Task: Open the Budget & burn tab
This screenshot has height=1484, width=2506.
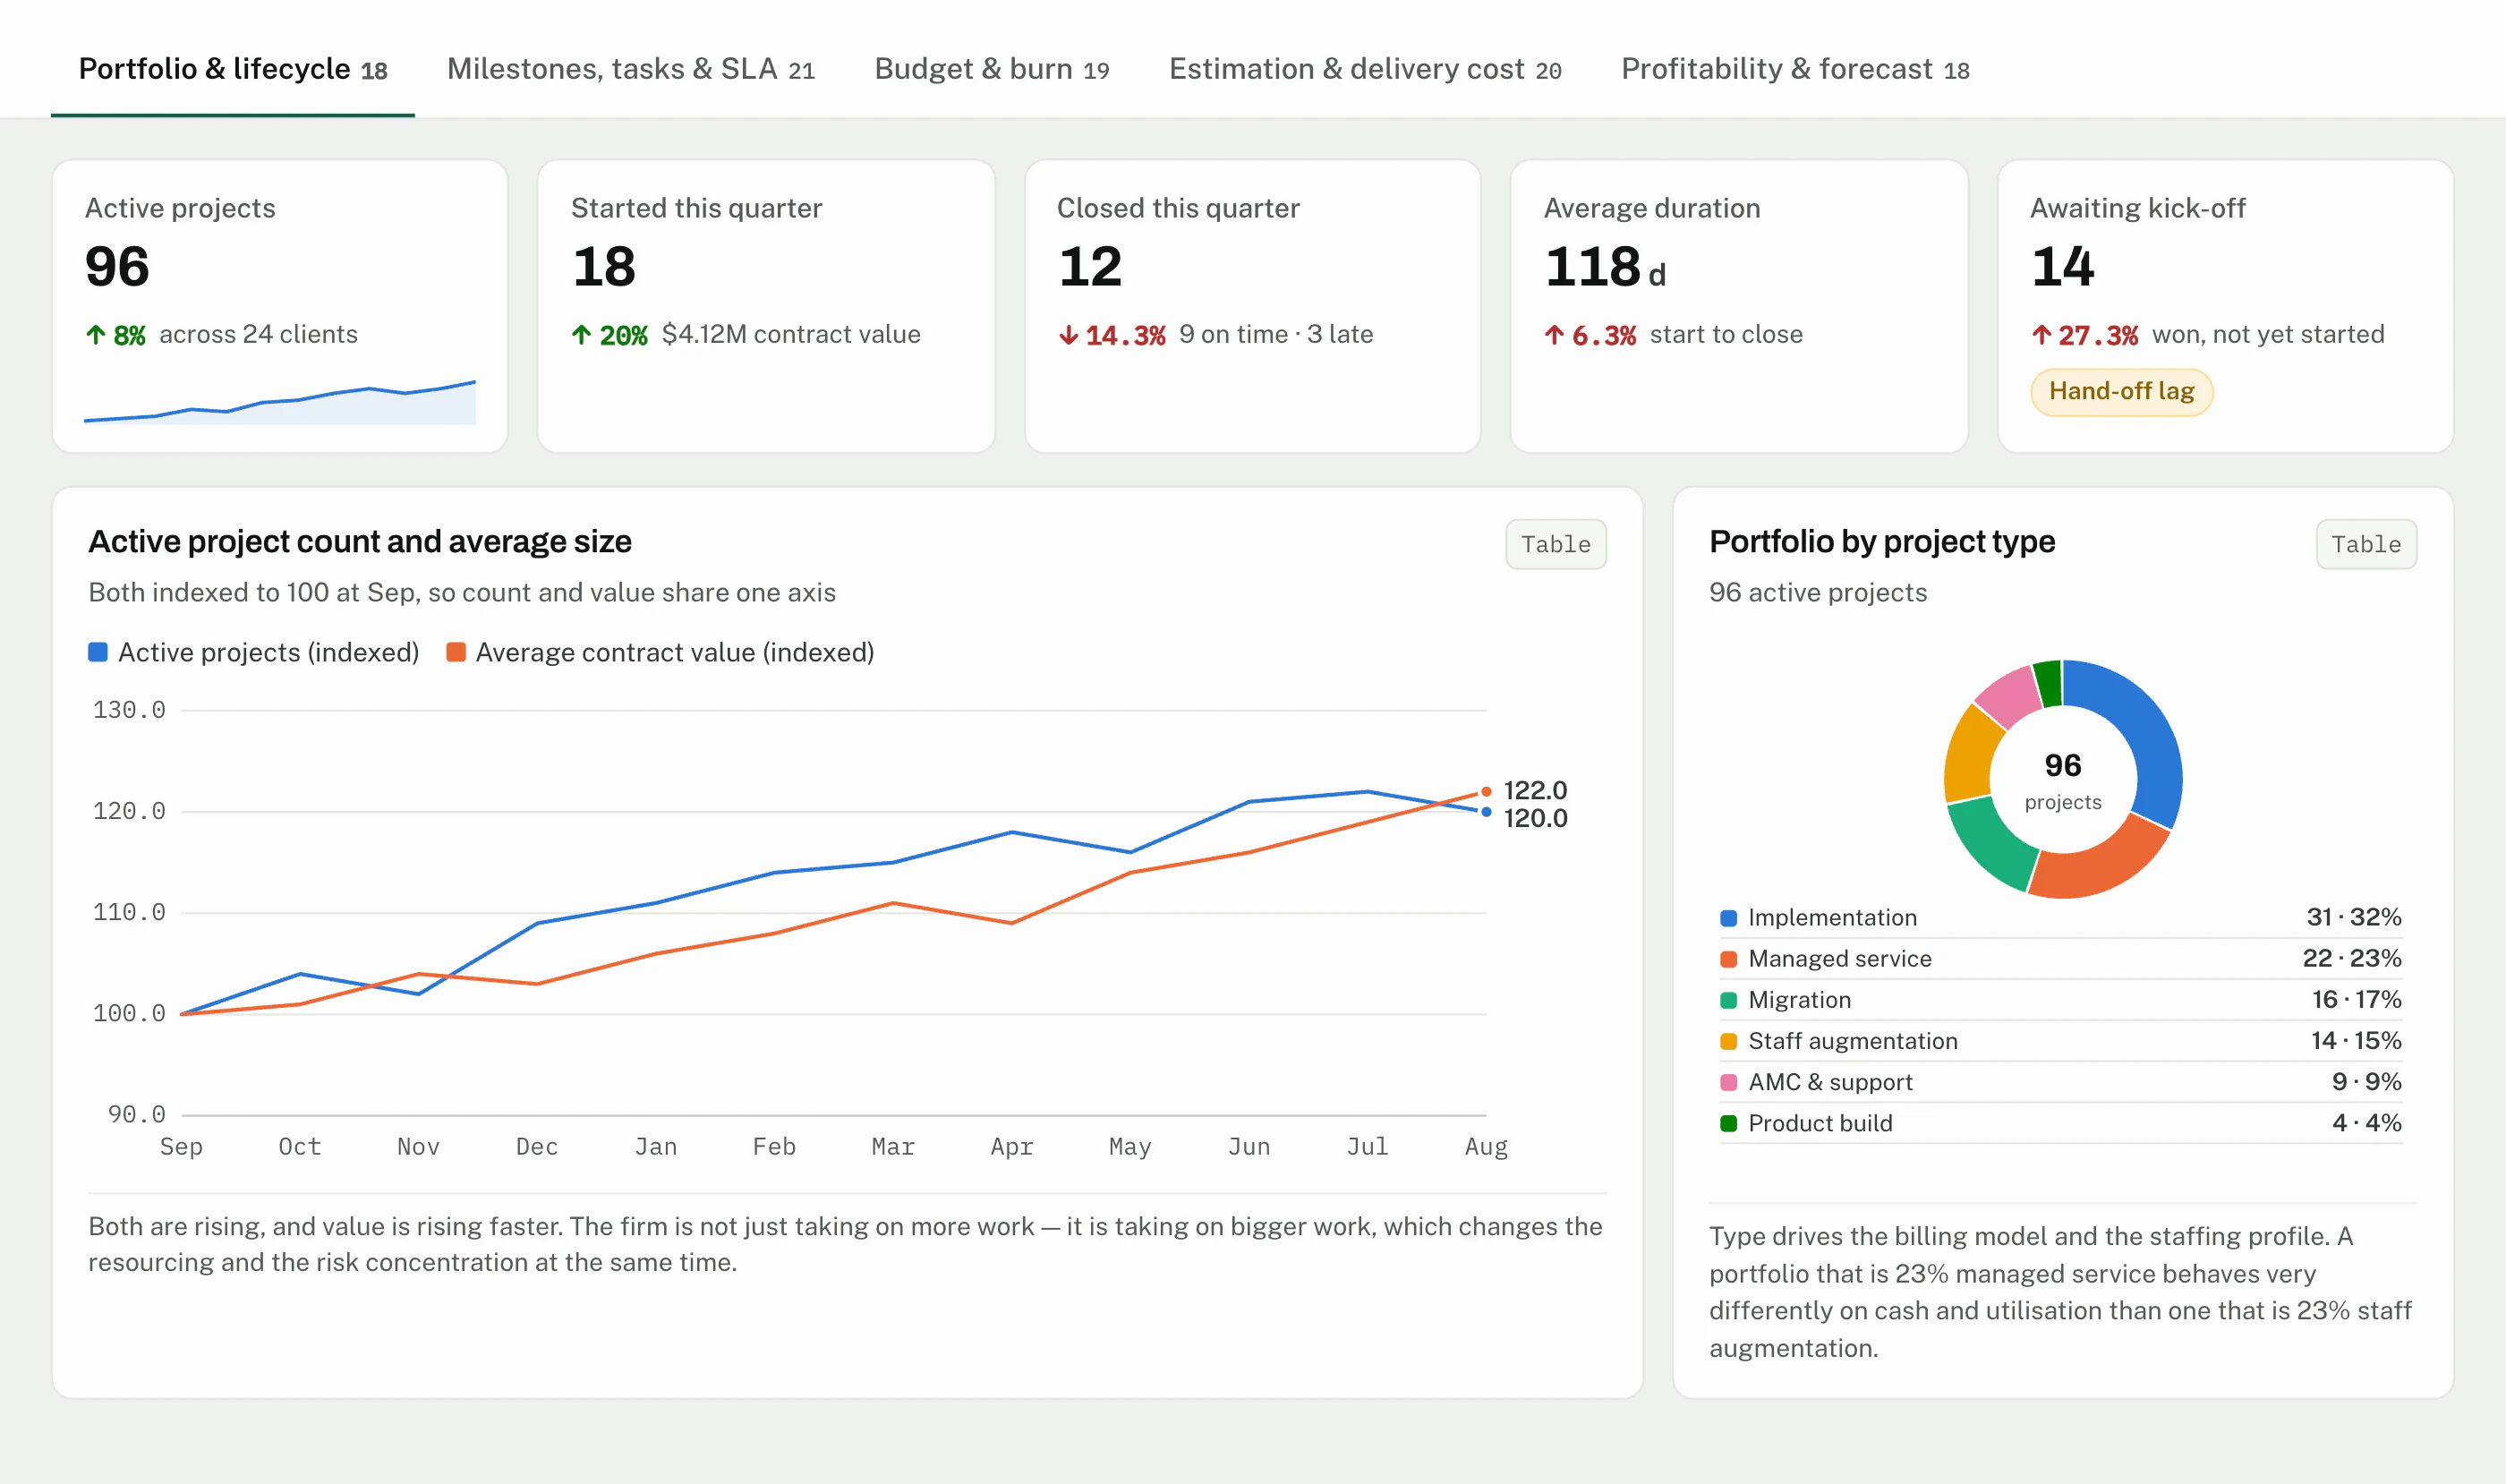Action: 991,69
